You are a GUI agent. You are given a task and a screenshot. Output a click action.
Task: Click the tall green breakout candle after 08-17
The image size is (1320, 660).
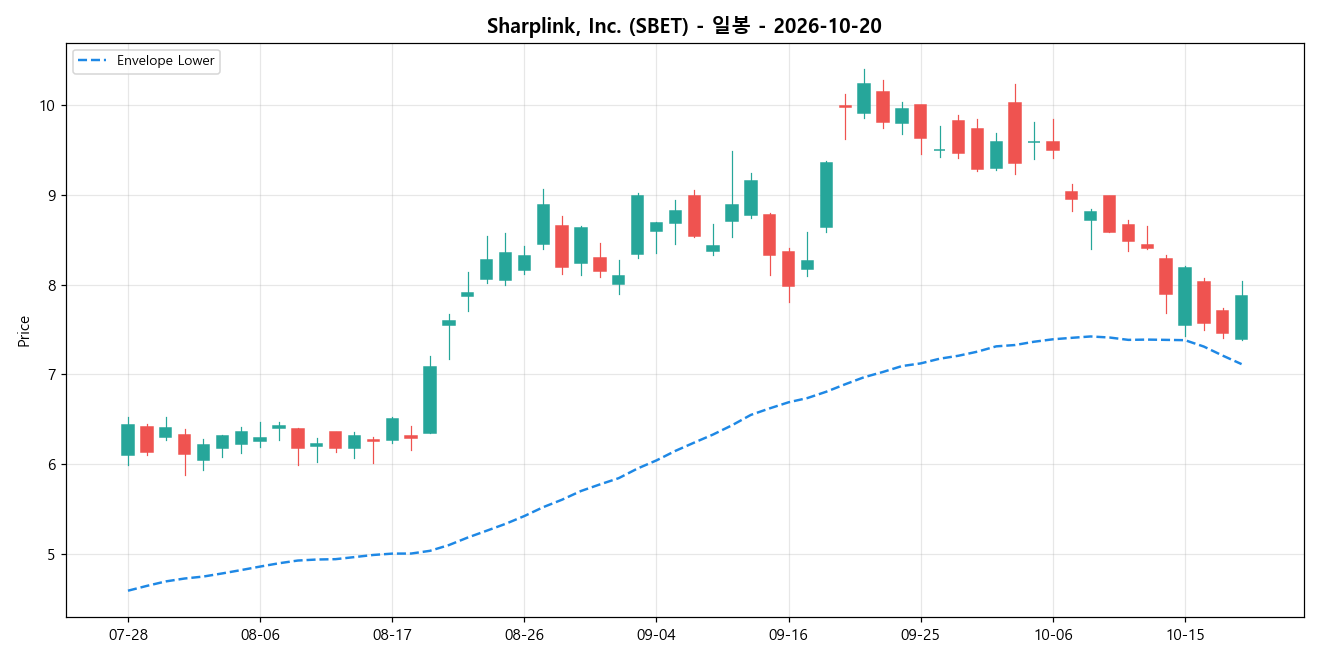430,400
